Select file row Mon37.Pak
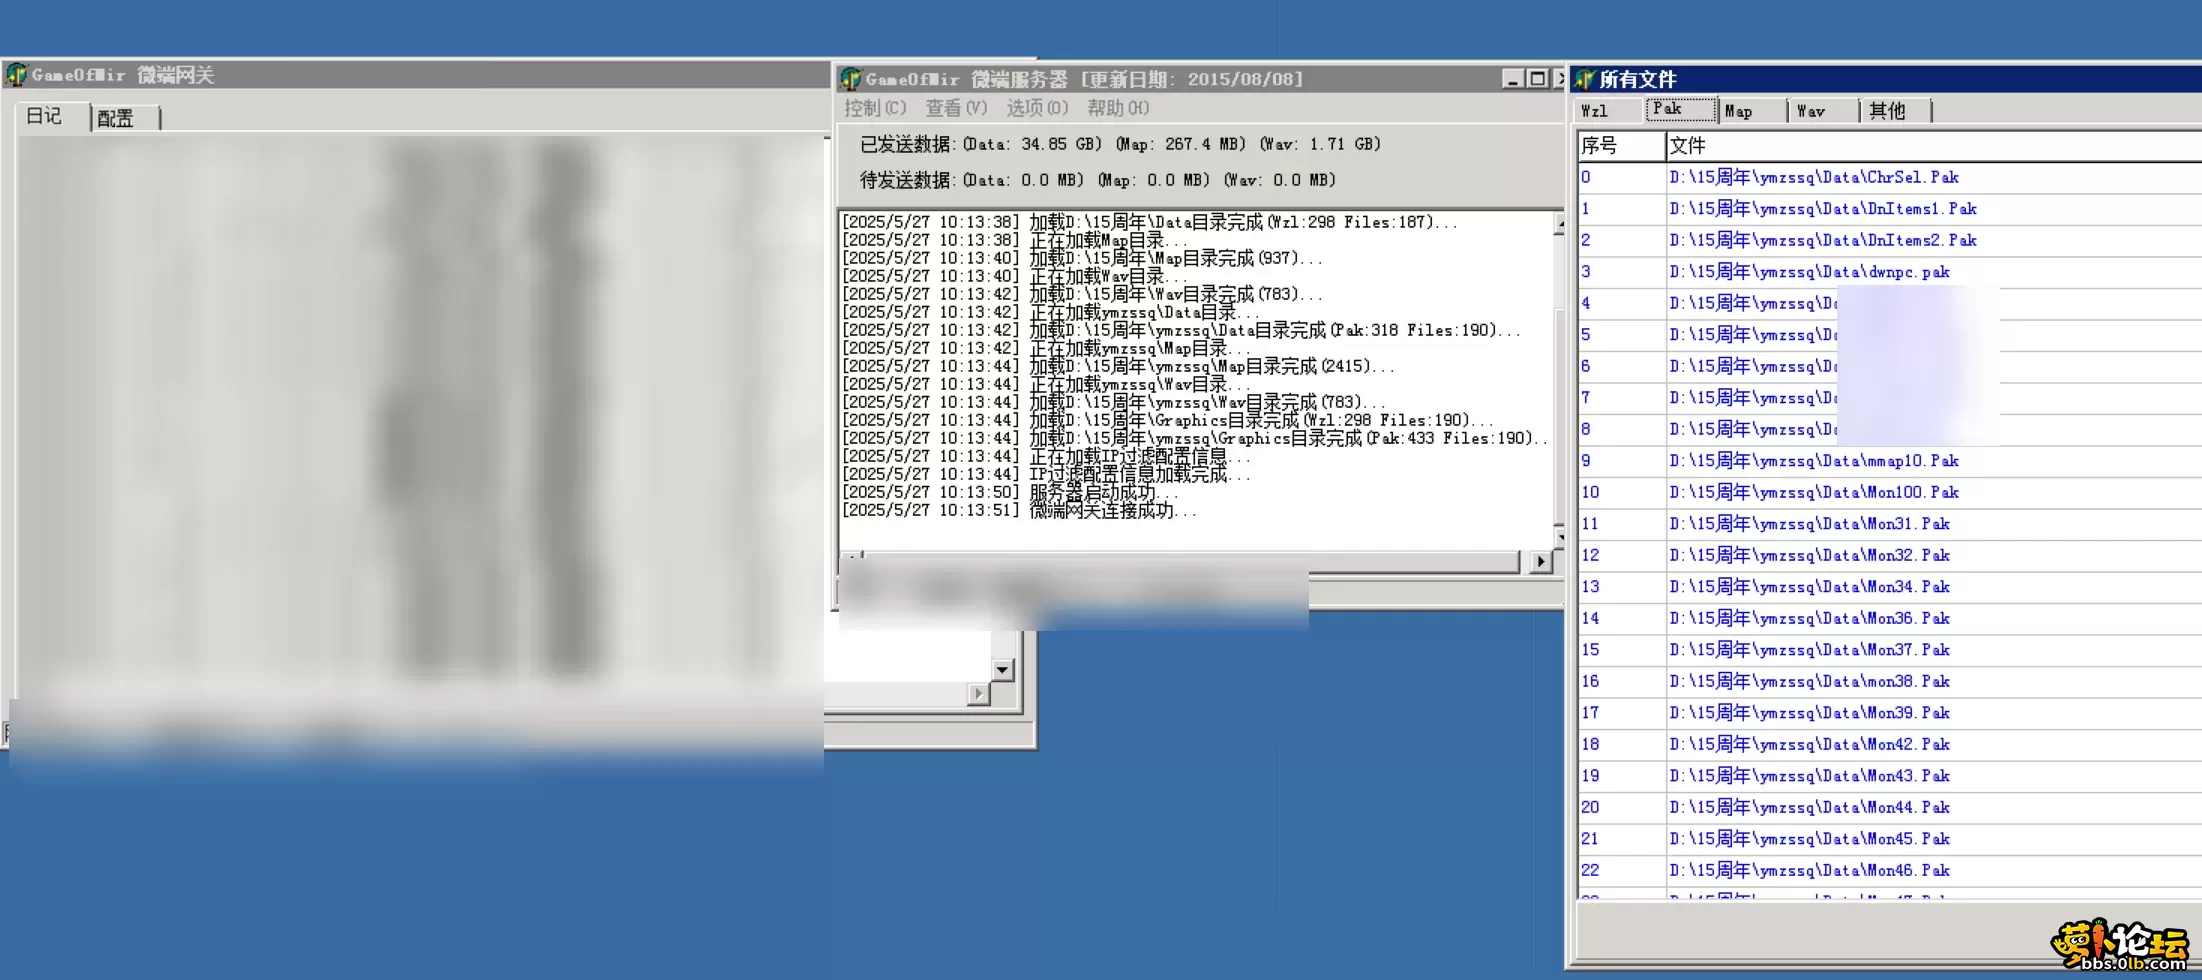2202x980 pixels. (x=1890, y=650)
